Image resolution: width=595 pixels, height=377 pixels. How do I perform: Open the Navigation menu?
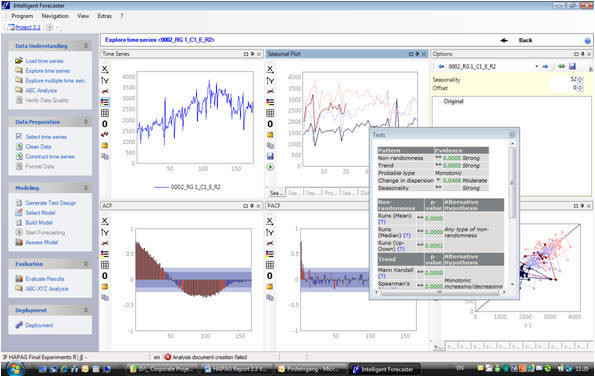point(55,16)
